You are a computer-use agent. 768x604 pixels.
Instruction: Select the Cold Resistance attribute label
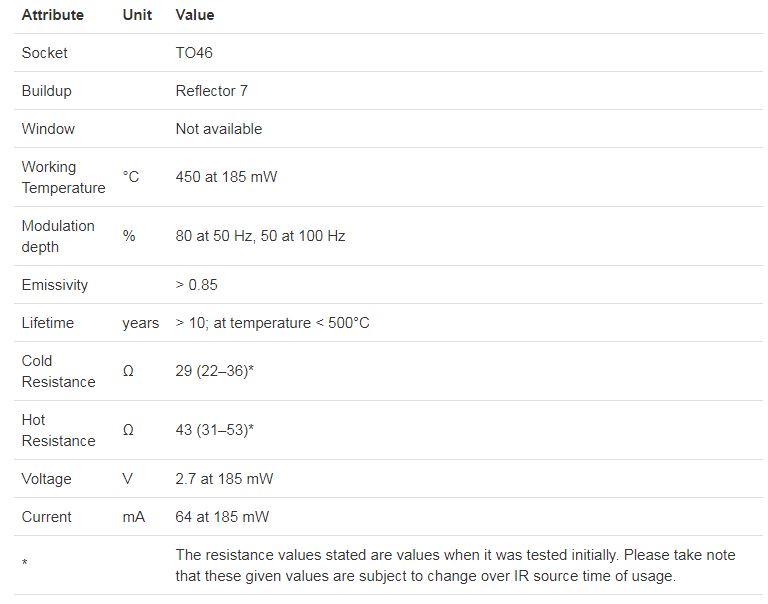point(58,371)
